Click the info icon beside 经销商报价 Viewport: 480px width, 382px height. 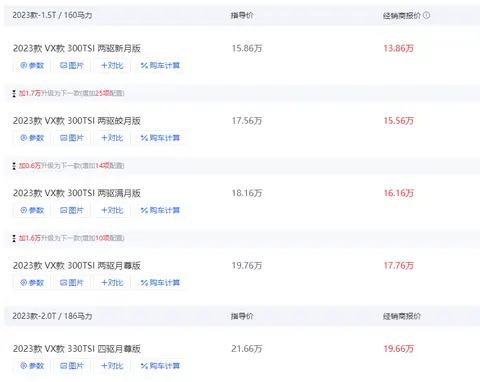426,15
